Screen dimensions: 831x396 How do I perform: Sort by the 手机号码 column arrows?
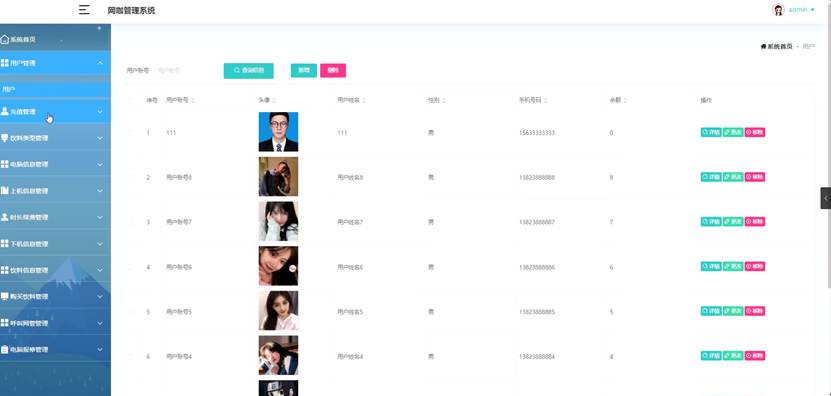click(545, 100)
